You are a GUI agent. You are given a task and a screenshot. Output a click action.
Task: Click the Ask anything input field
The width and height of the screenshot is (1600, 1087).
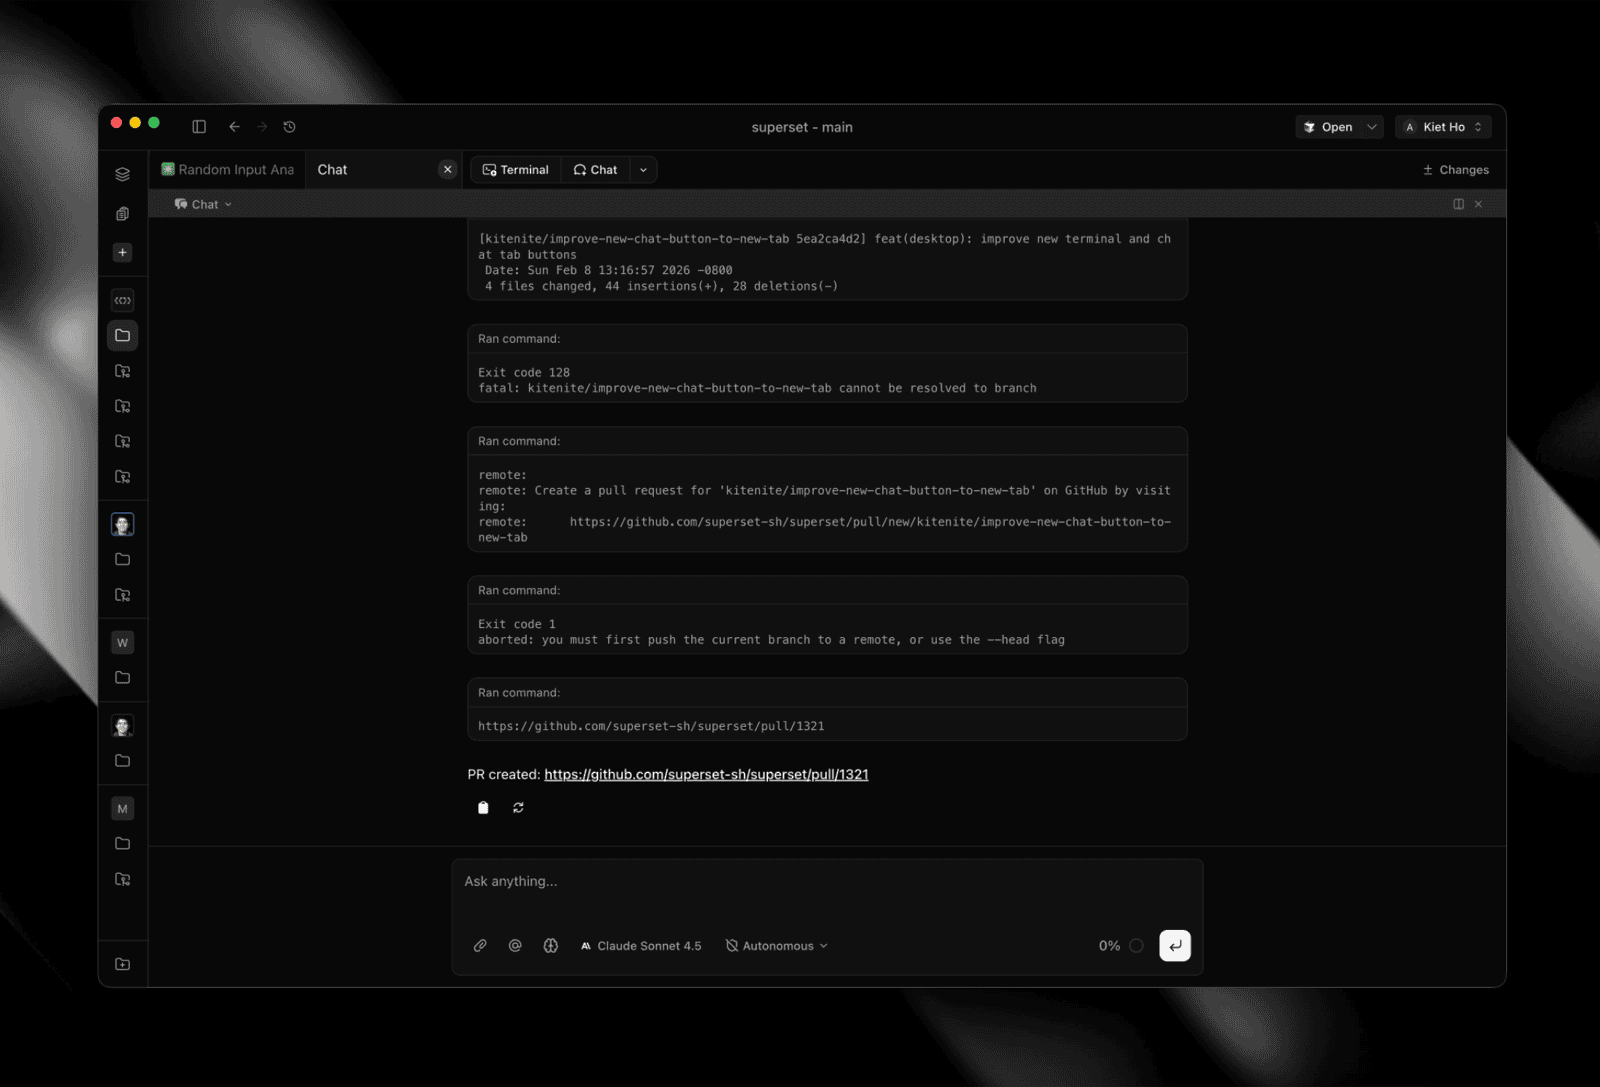tap(826, 882)
